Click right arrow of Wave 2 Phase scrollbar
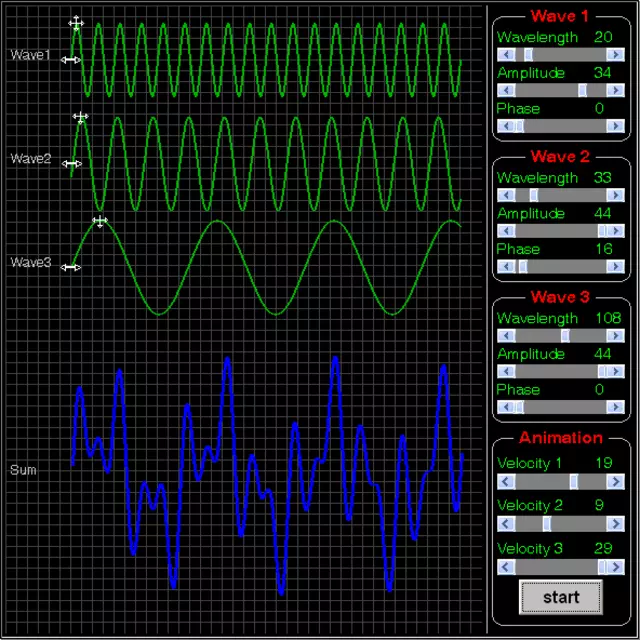Screen dimensions: 640x640 click(x=617, y=267)
